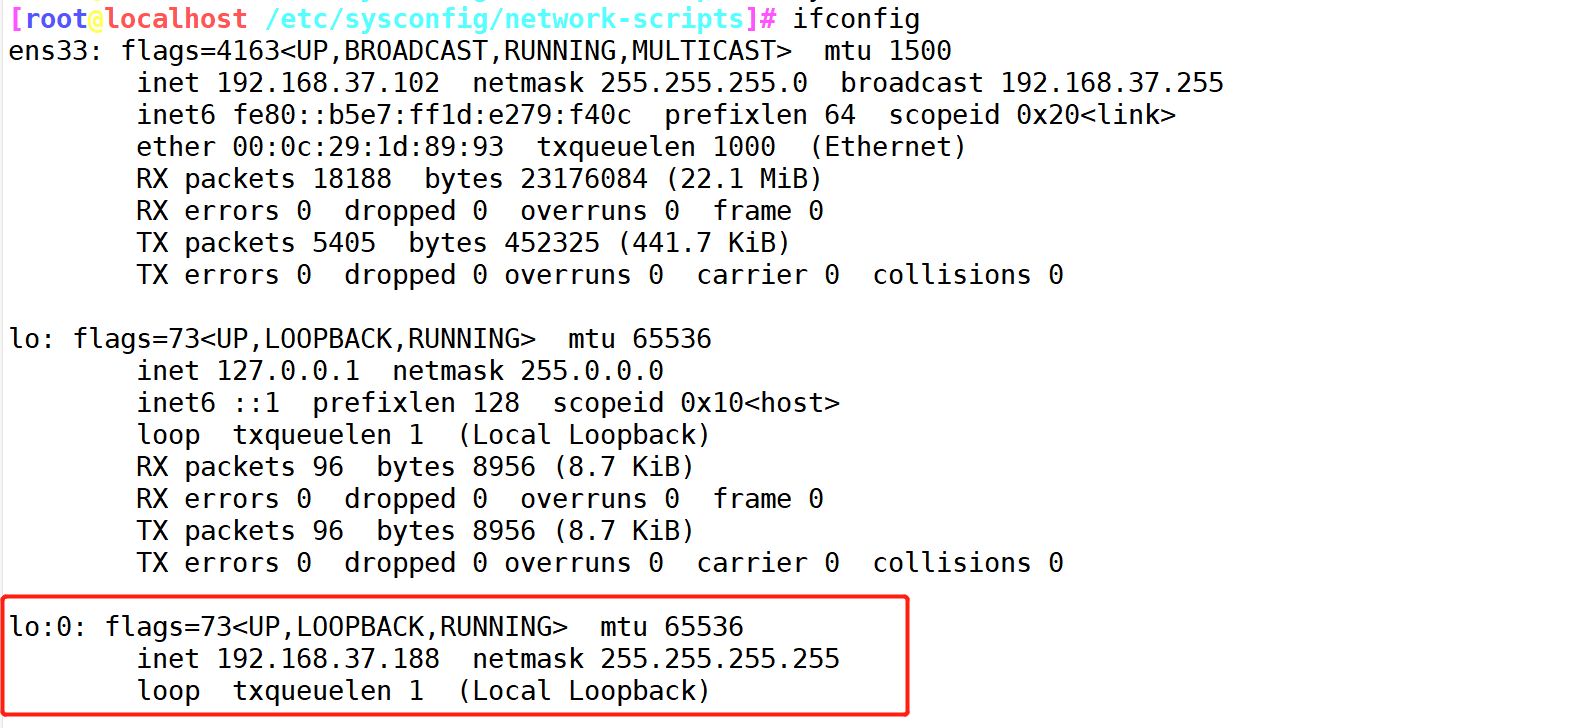Click the netmask 255.0.0.0
The image size is (1572, 728).
click(592, 371)
